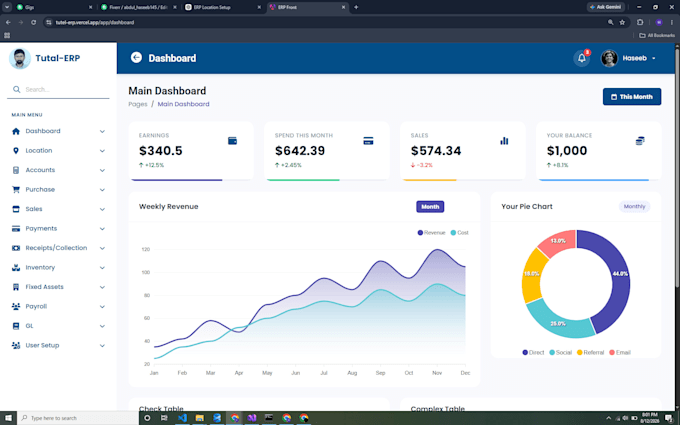
Task: Select the ERP Front browser tab
Action: pyautogui.click(x=307, y=7)
